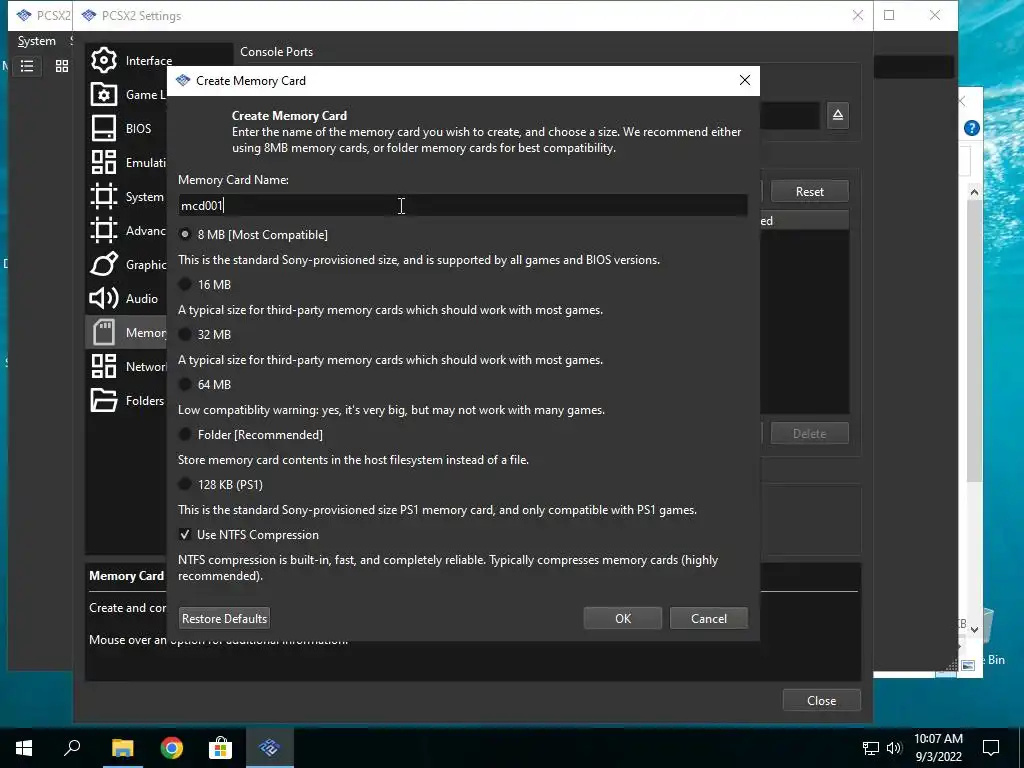Open Microsoft Store from the taskbar
The image size is (1024, 768).
point(221,748)
